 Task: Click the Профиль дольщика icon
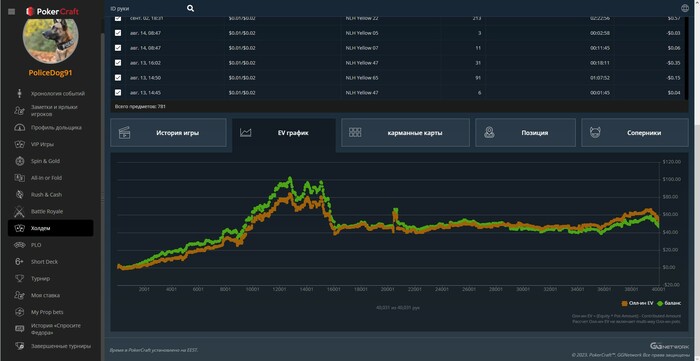(x=19, y=128)
